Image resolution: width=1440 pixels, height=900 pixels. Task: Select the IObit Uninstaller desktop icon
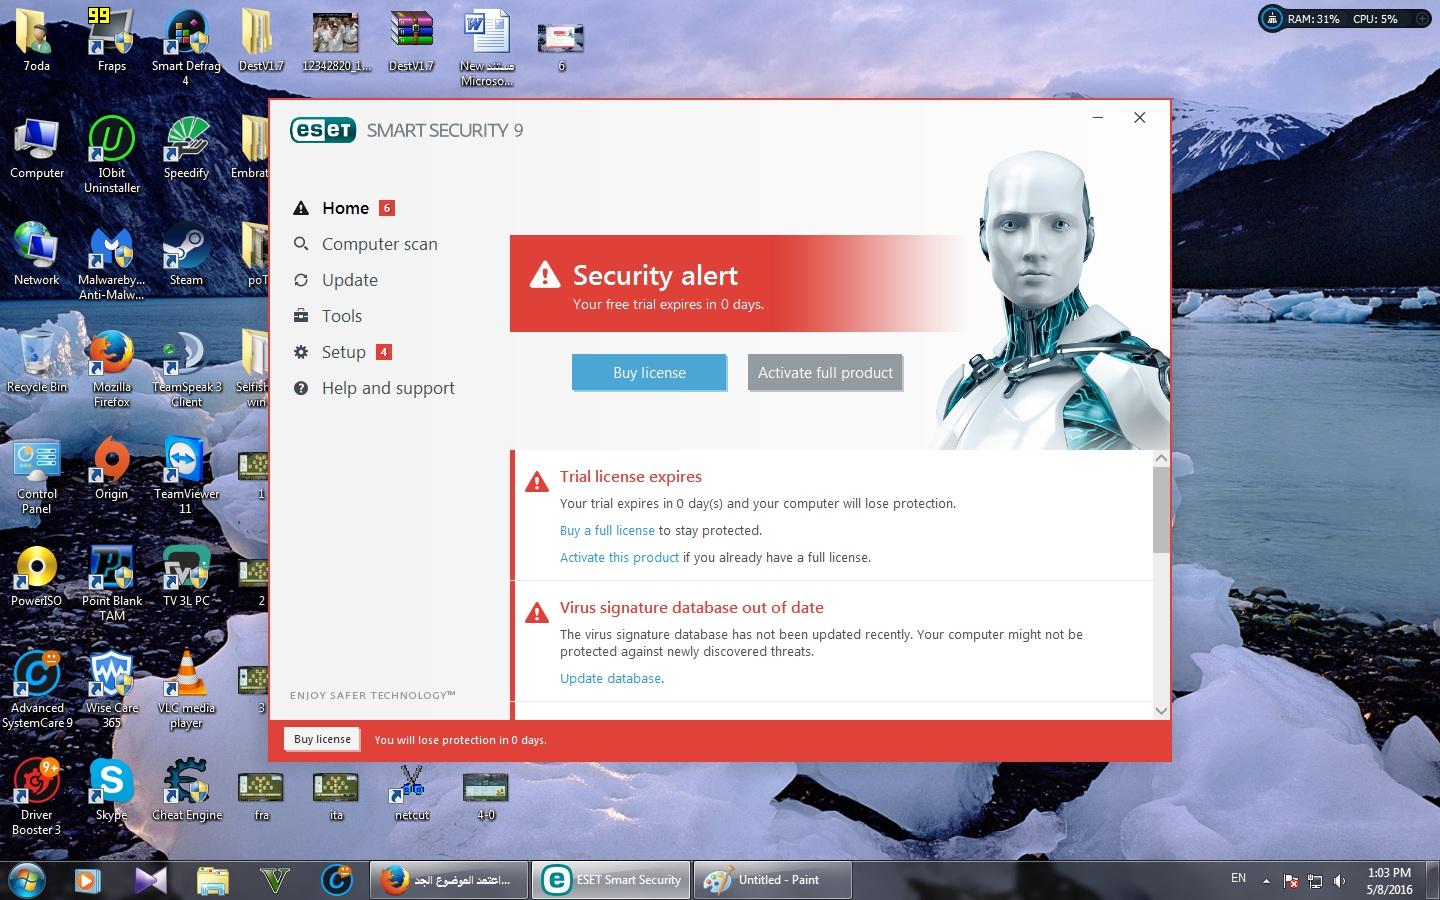(x=112, y=153)
